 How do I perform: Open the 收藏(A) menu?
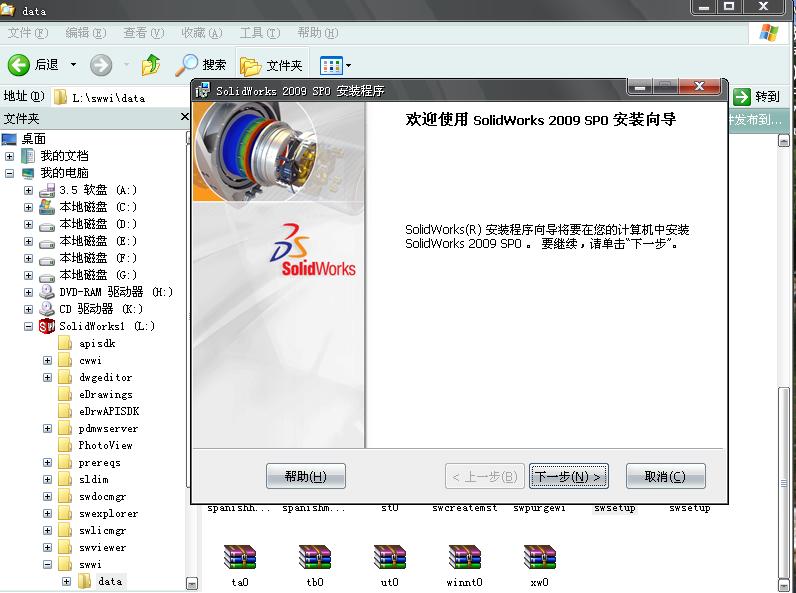point(202,33)
